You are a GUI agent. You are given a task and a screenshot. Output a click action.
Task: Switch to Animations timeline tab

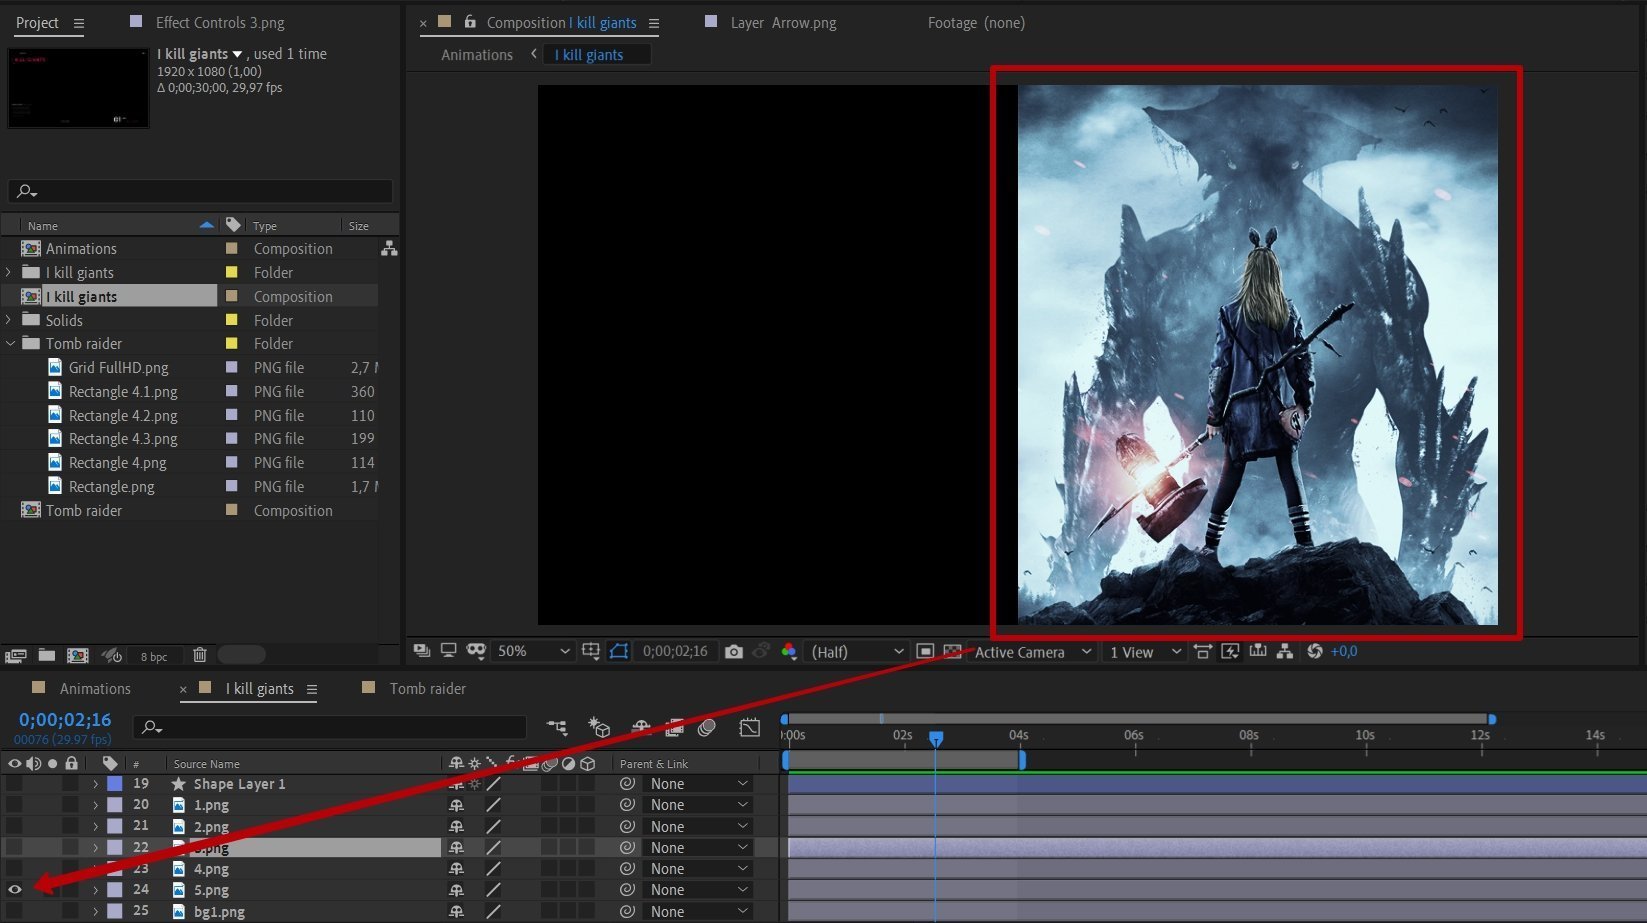point(95,688)
